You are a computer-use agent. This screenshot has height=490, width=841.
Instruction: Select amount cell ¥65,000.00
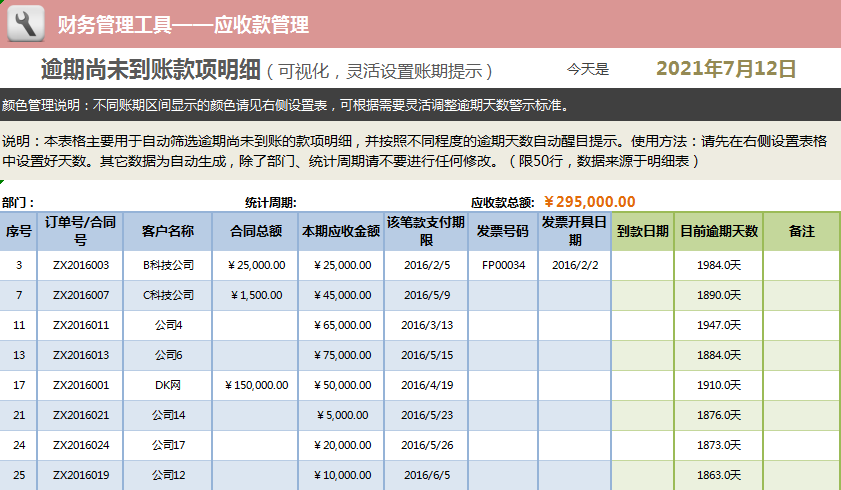(342, 325)
